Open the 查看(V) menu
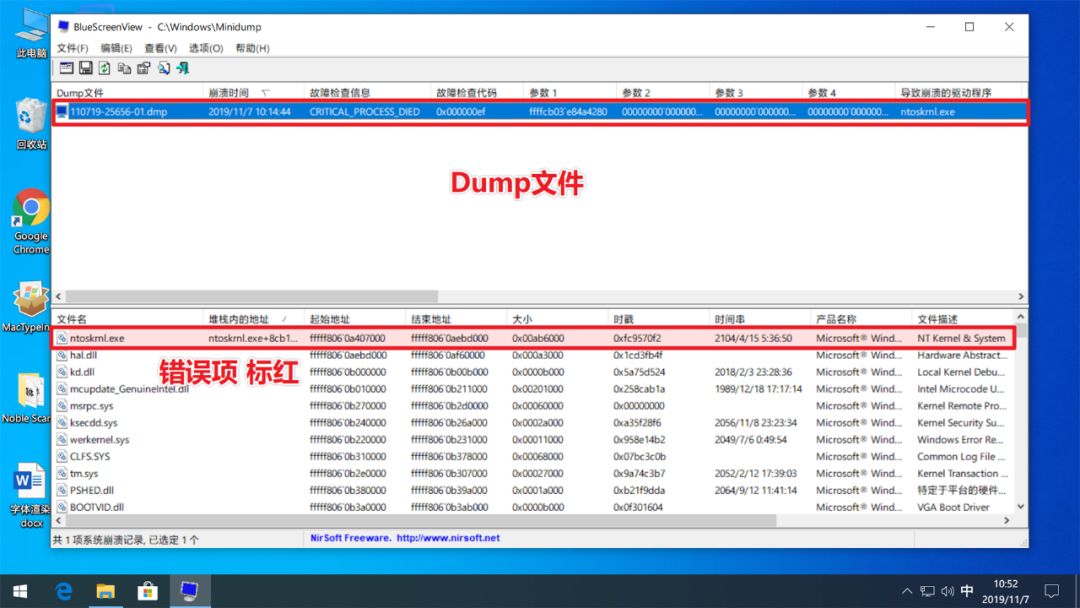The image size is (1080, 608). pyautogui.click(x=160, y=48)
